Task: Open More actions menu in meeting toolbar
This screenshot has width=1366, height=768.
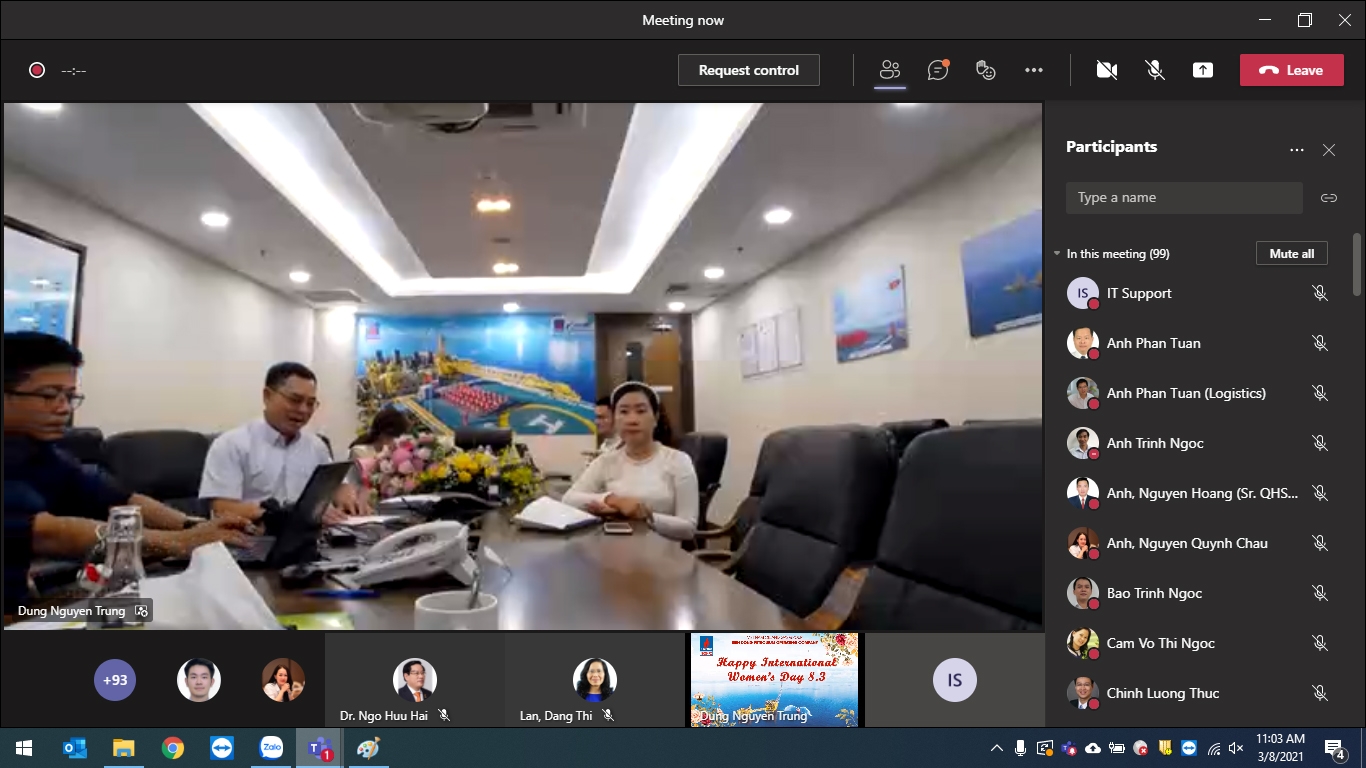Action: click(1034, 70)
